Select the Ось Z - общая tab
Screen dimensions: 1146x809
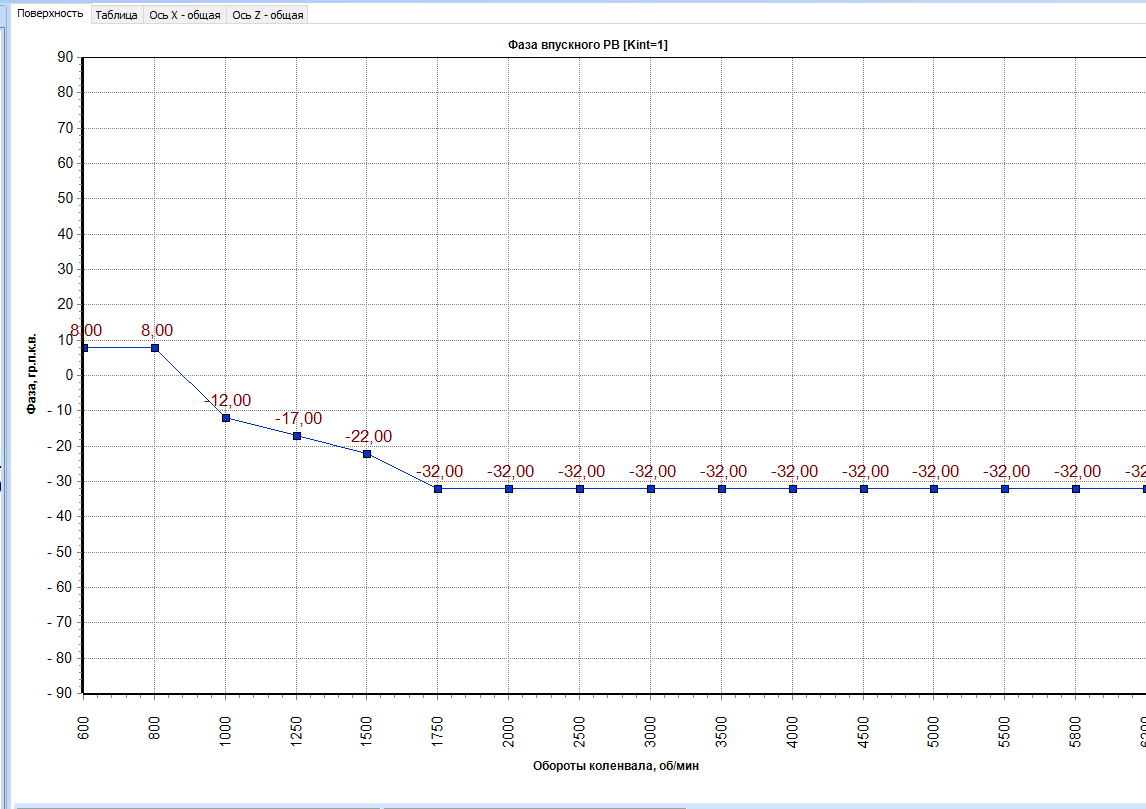tap(267, 15)
